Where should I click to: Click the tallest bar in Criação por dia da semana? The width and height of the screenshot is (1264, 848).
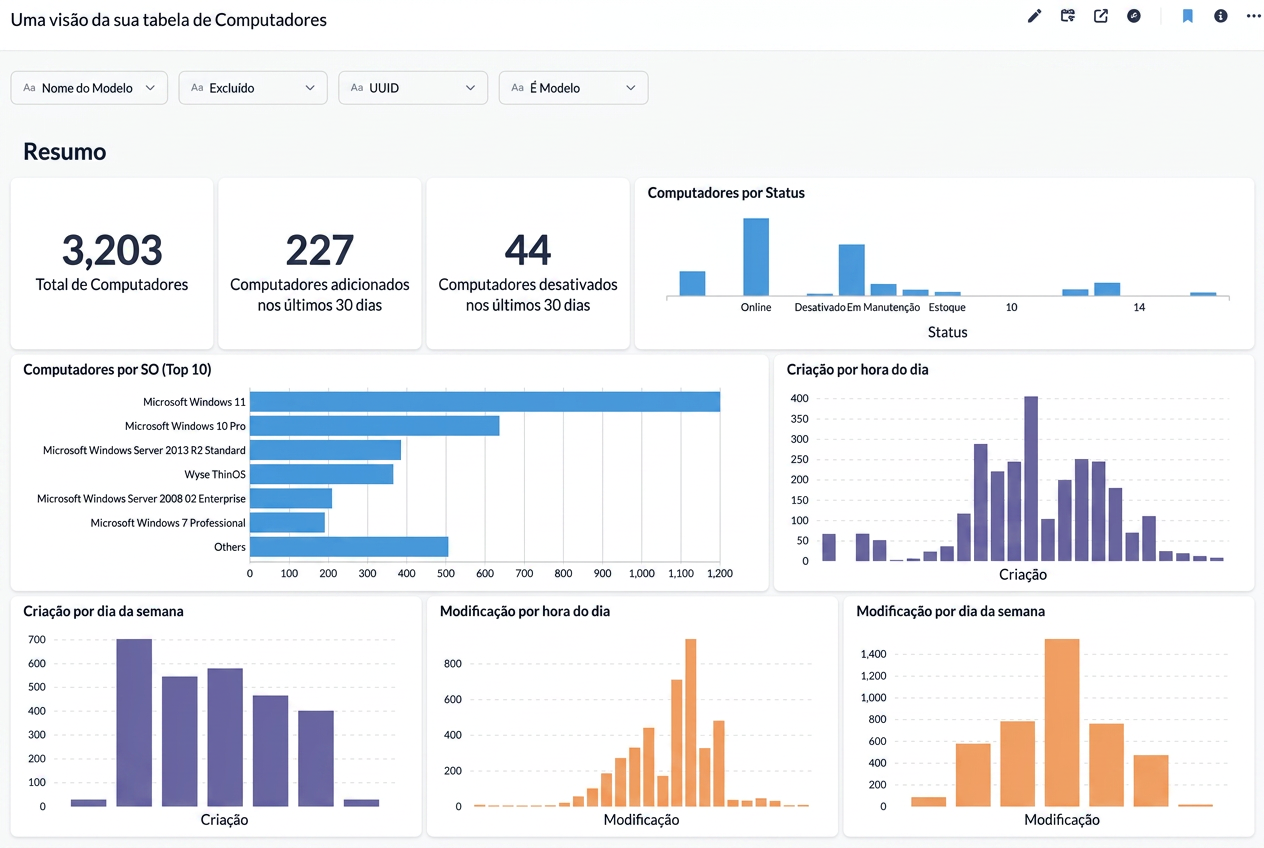pyautogui.click(x=134, y=723)
